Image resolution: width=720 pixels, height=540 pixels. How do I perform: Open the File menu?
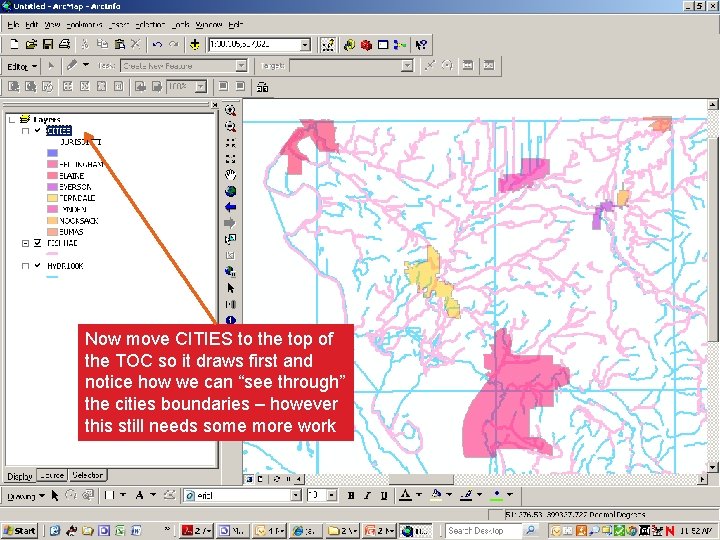tap(14, 24)
